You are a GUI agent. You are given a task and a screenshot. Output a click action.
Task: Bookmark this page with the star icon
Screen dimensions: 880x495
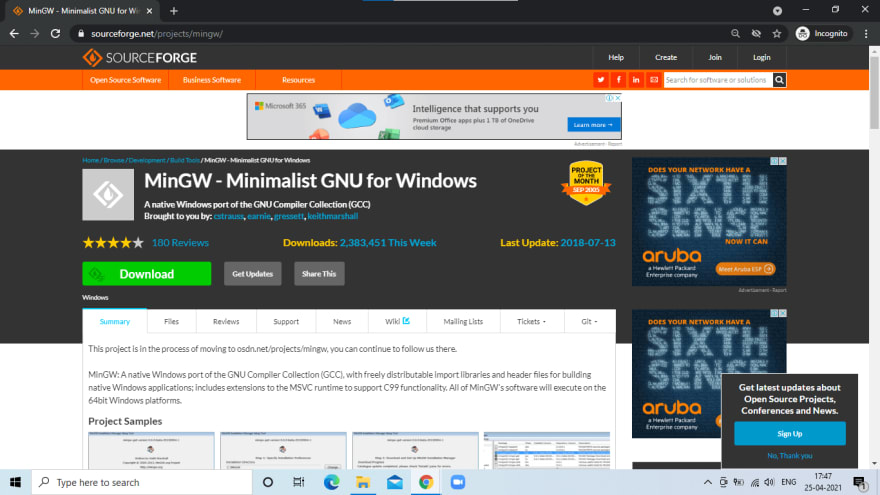click(777, 34)
